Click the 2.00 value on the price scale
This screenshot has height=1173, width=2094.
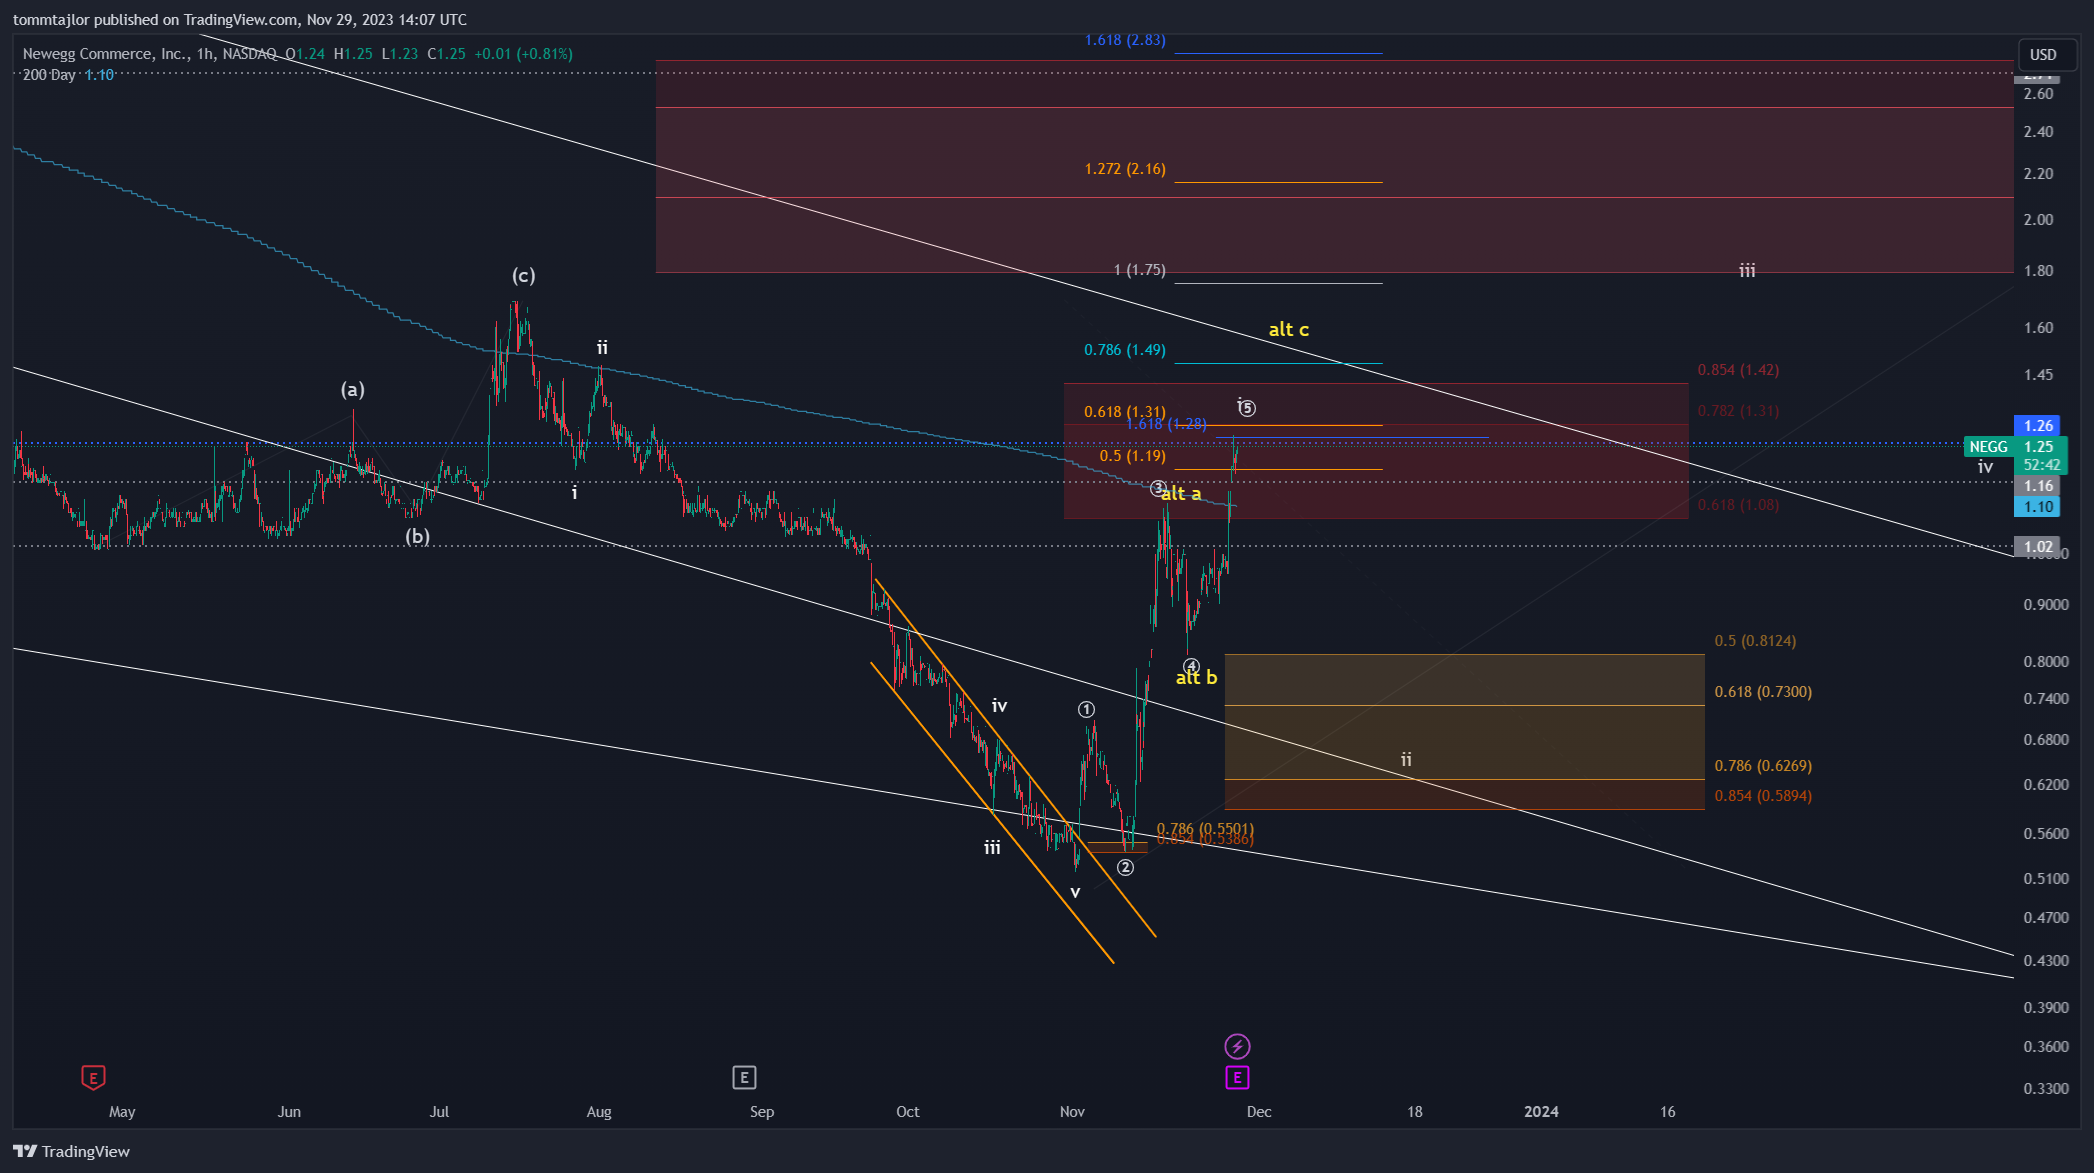[x=2038, y=220]
